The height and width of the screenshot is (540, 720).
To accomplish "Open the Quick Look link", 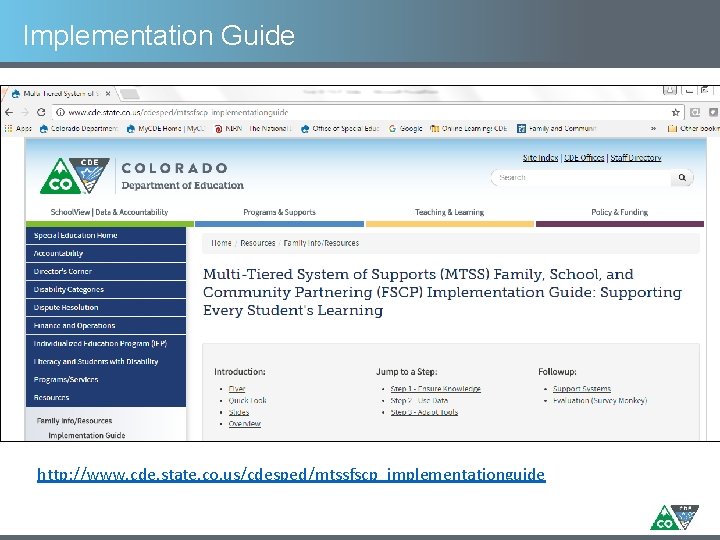I will [x=248, y=400].
